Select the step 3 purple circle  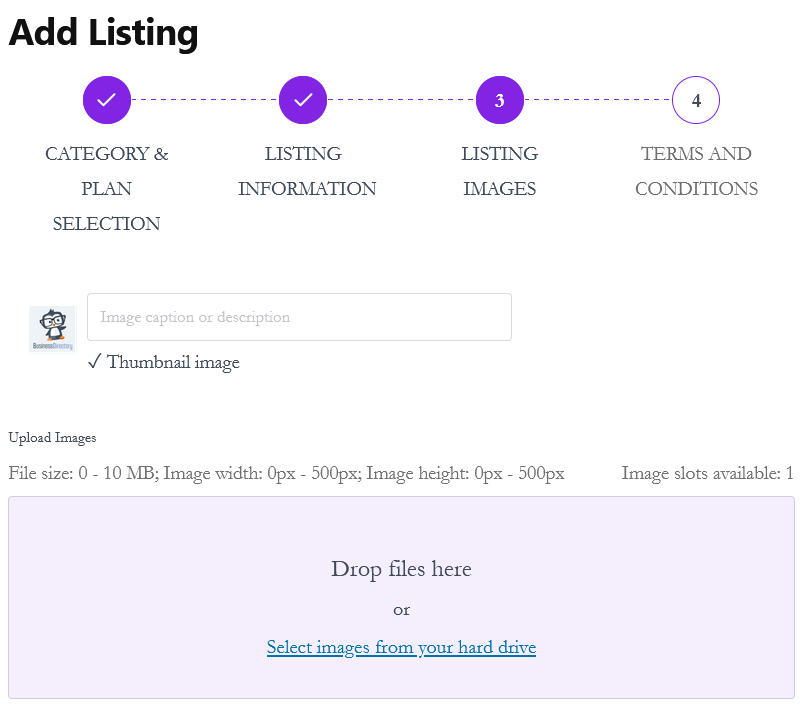[499, 100]
